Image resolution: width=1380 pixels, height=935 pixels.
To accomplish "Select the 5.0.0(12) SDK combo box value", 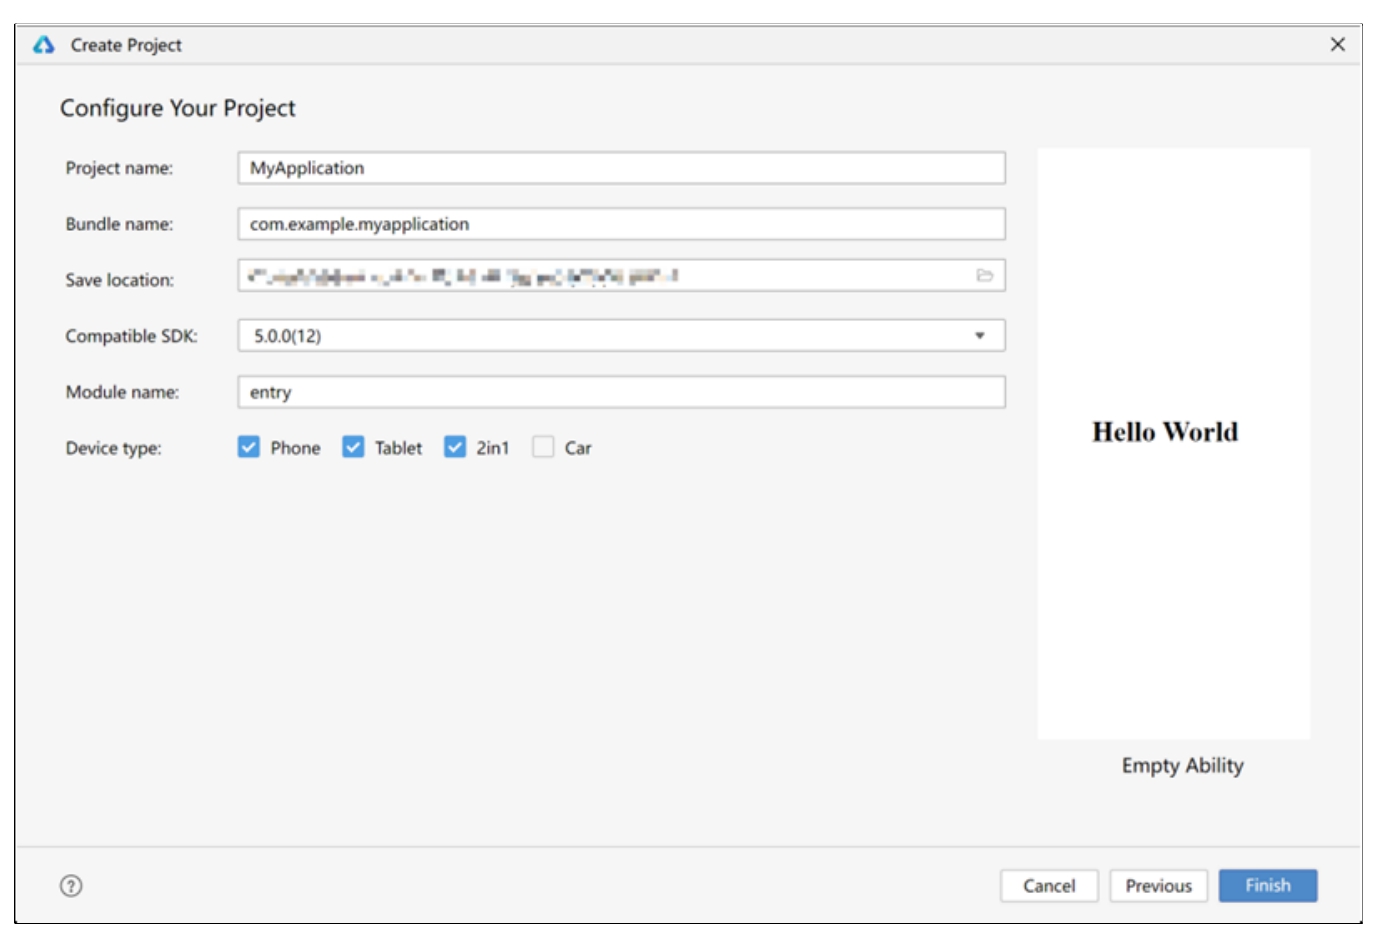I will (x=600, y=336).
